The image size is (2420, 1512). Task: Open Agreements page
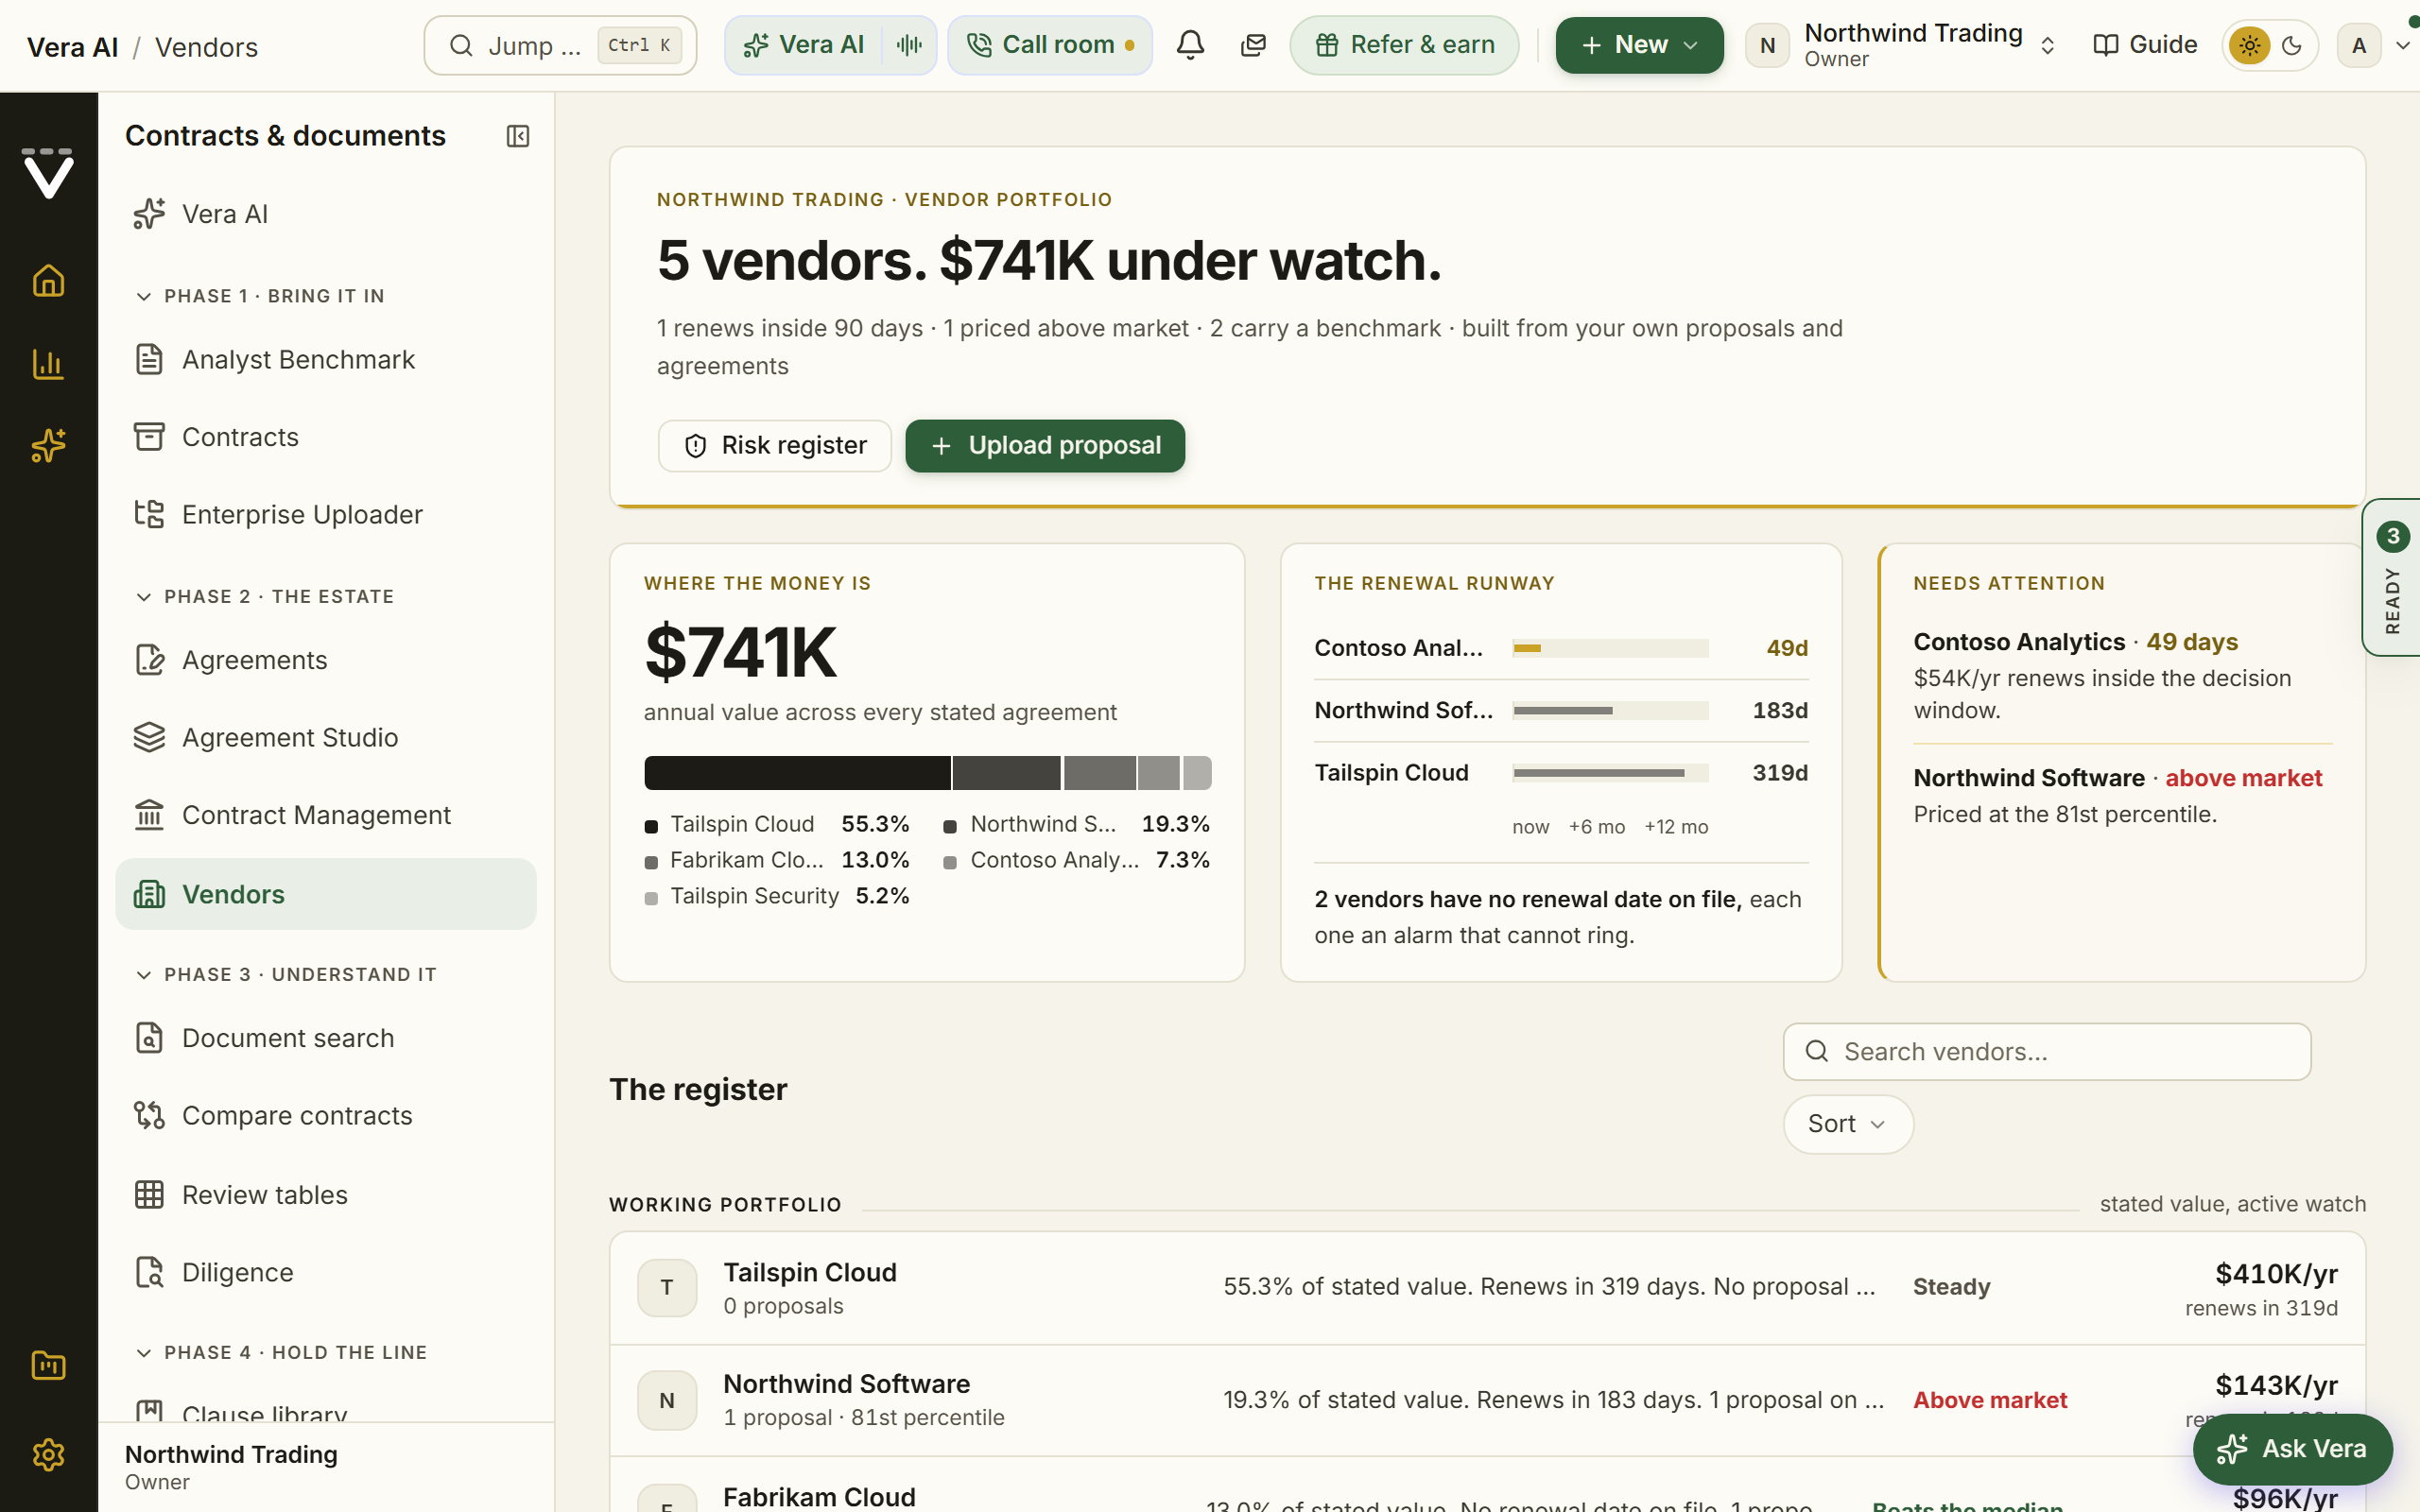(325, 660)
